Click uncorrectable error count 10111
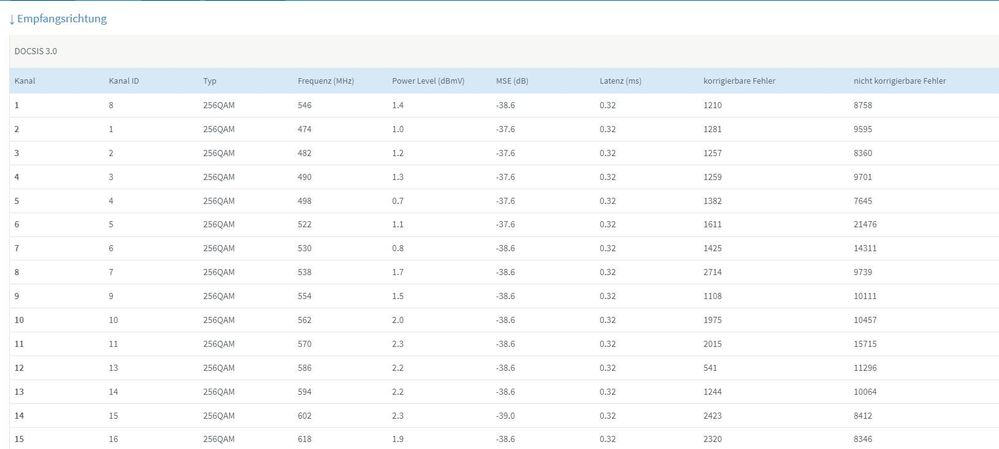The image size is (999, 449). point(865,296)
